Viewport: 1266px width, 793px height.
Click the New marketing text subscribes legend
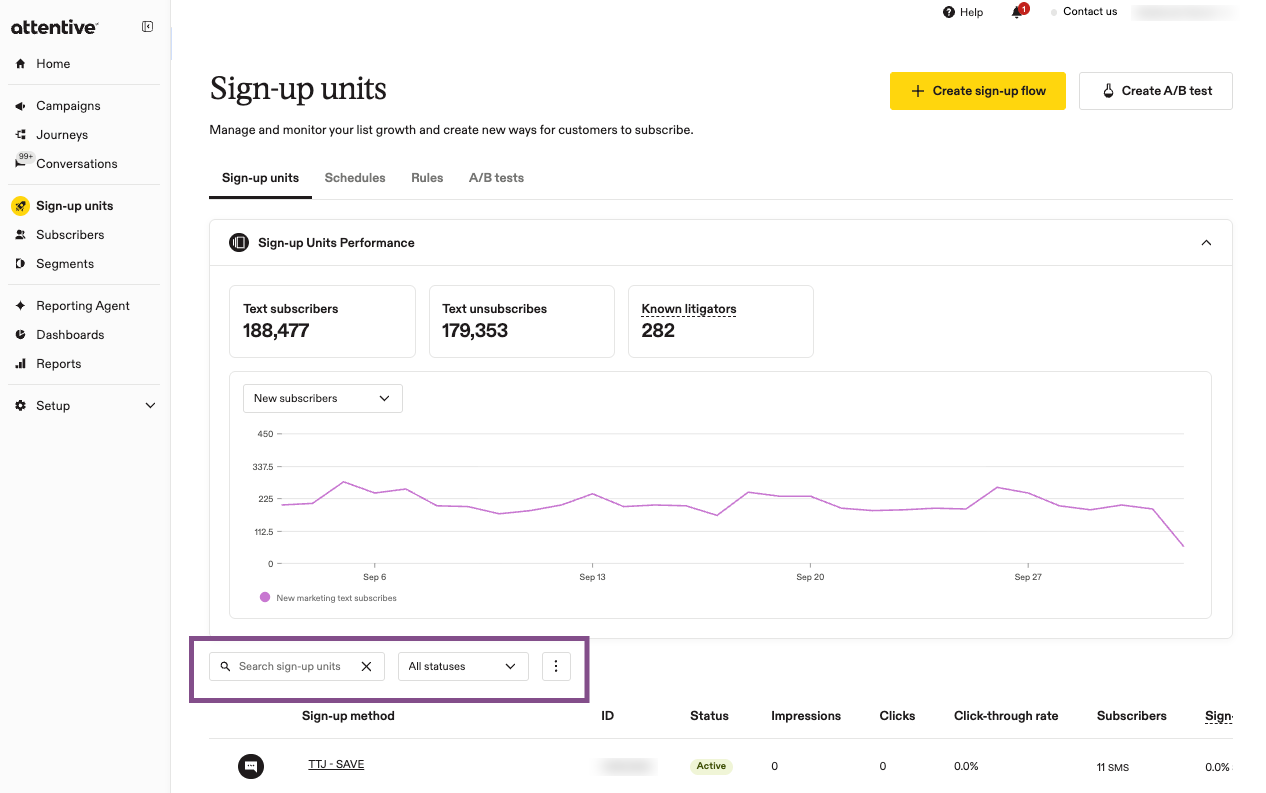coord(328,598)
